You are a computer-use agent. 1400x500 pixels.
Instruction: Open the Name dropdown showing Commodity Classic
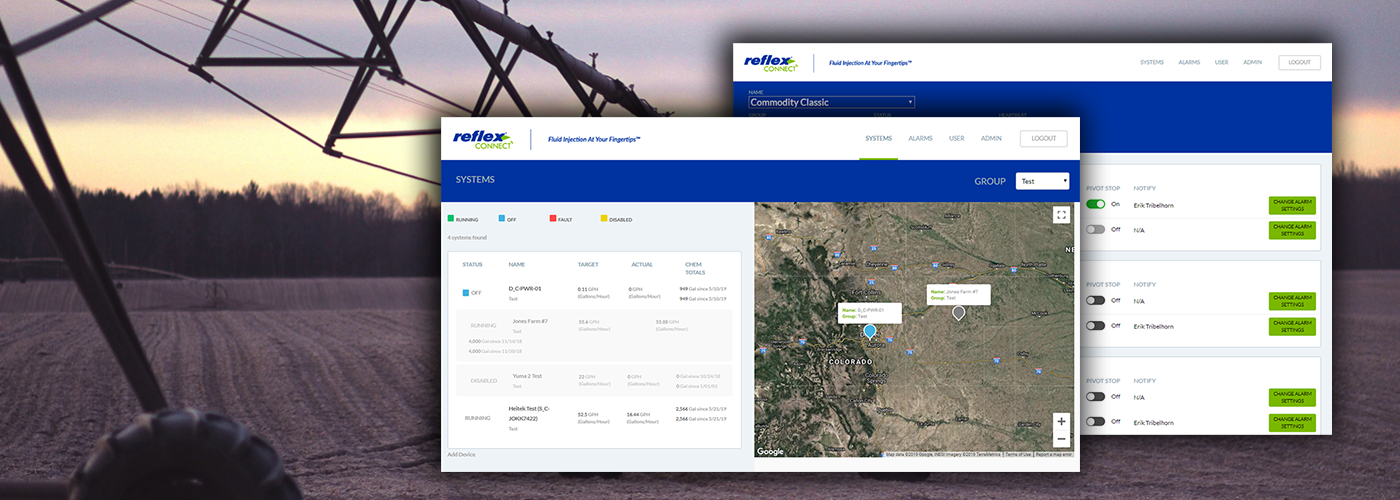pos(831,102)
